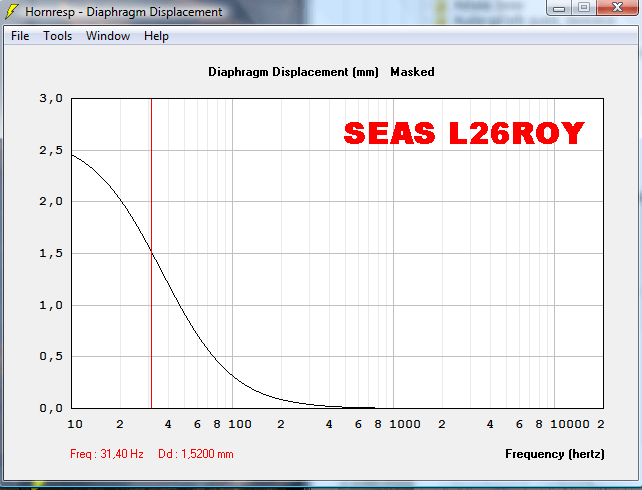Click the 1,5 y-axis value
This screenshot has height=490, width=642.
click(x=51, y=253)
